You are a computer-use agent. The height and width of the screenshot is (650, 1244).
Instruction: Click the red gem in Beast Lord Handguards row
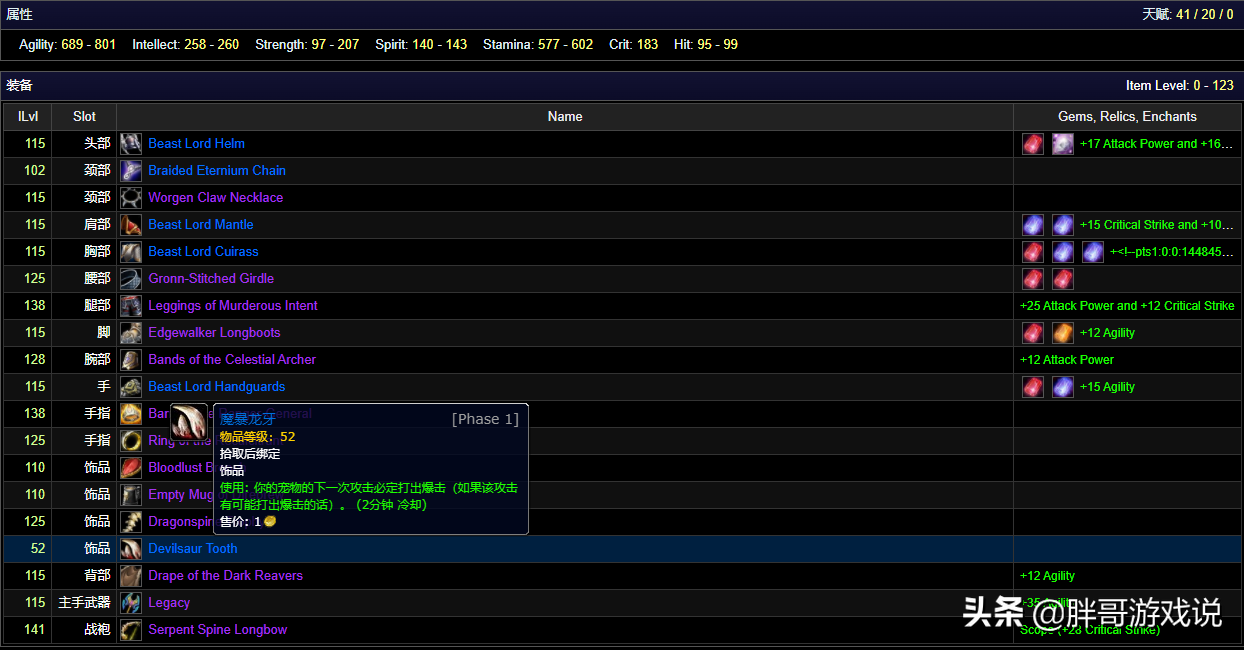[1033, 387]
